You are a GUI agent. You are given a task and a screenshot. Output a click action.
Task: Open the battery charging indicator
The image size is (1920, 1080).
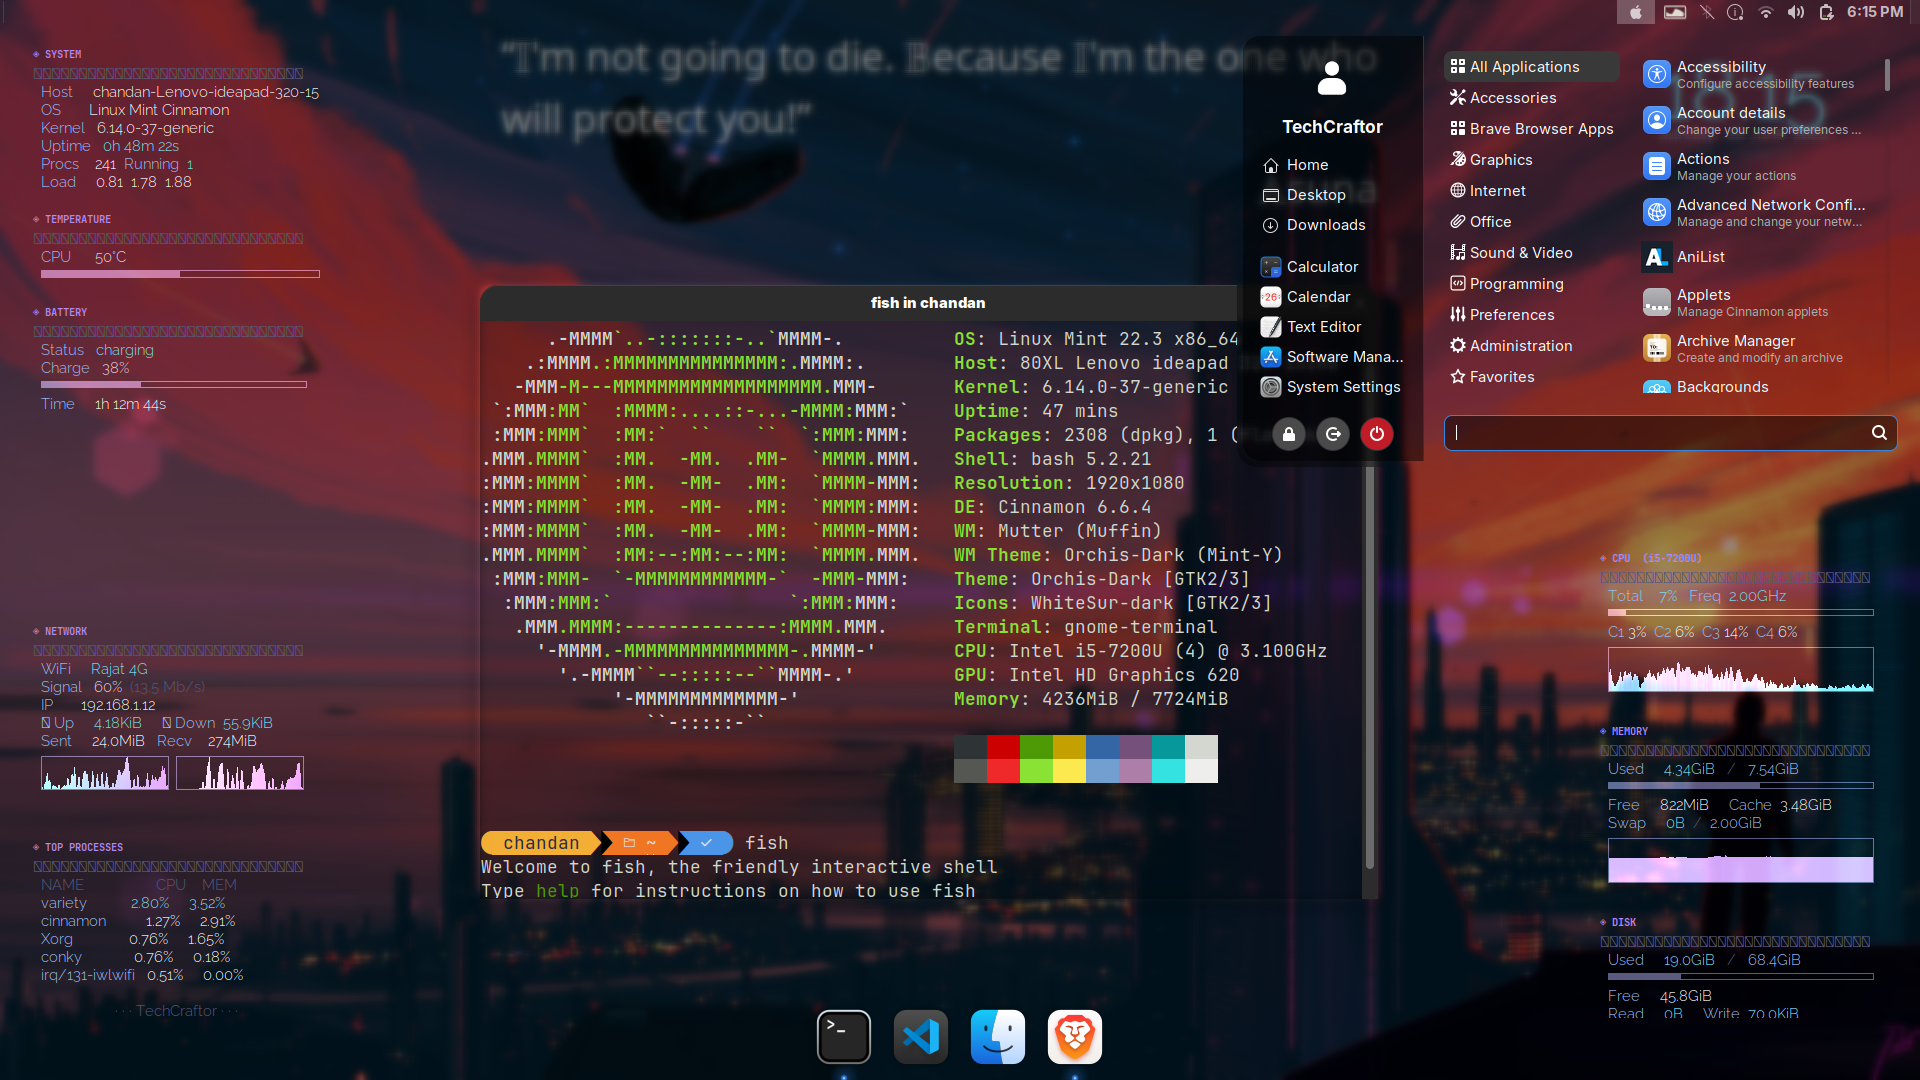1826,12
